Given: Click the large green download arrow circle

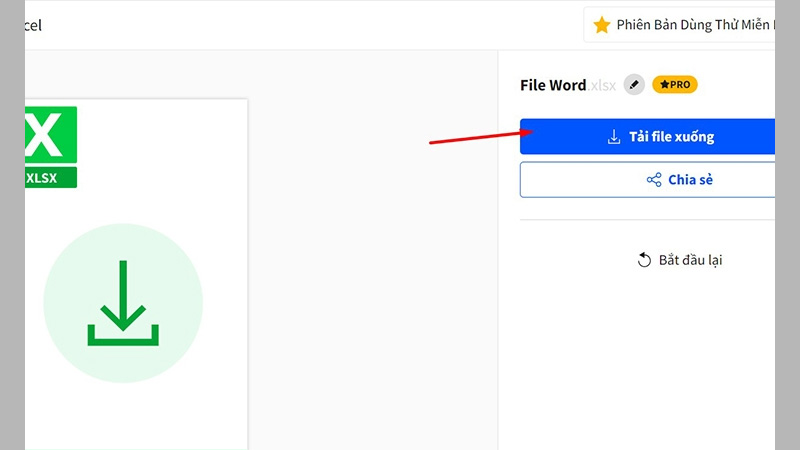Looking at the screenshot, I should [123, 303].
